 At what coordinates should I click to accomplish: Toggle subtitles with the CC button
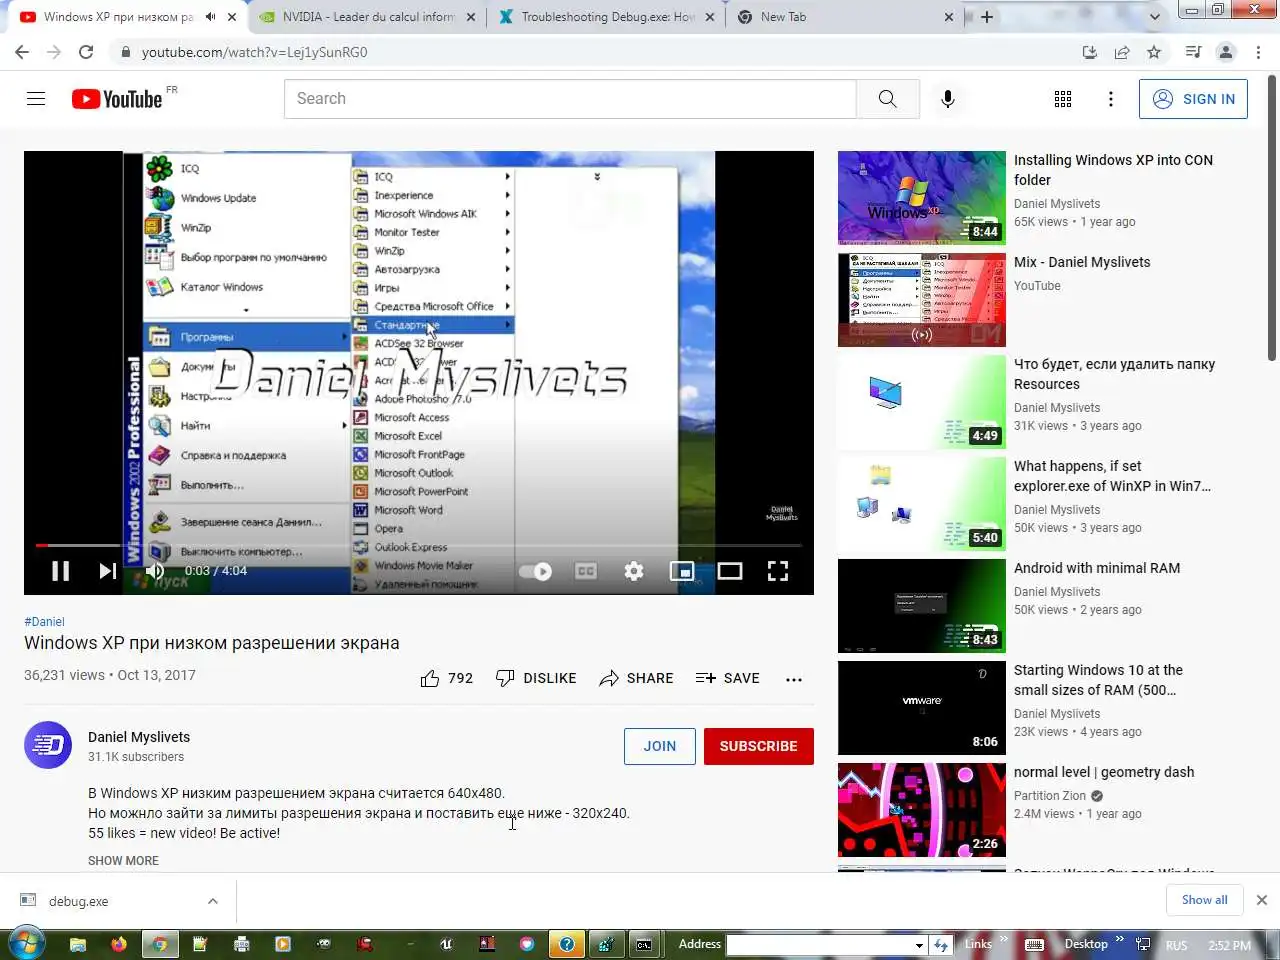pyautogui.click(x=586, y=571)
